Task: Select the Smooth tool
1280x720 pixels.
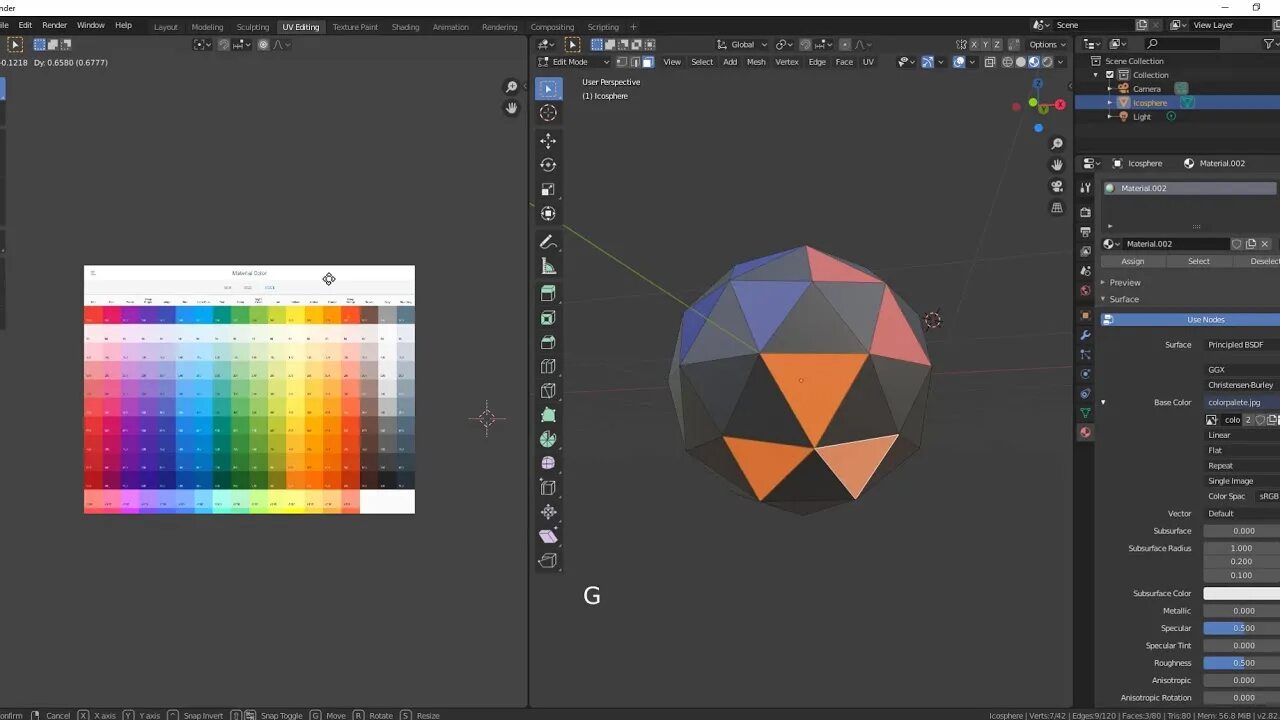Action: 548,463
